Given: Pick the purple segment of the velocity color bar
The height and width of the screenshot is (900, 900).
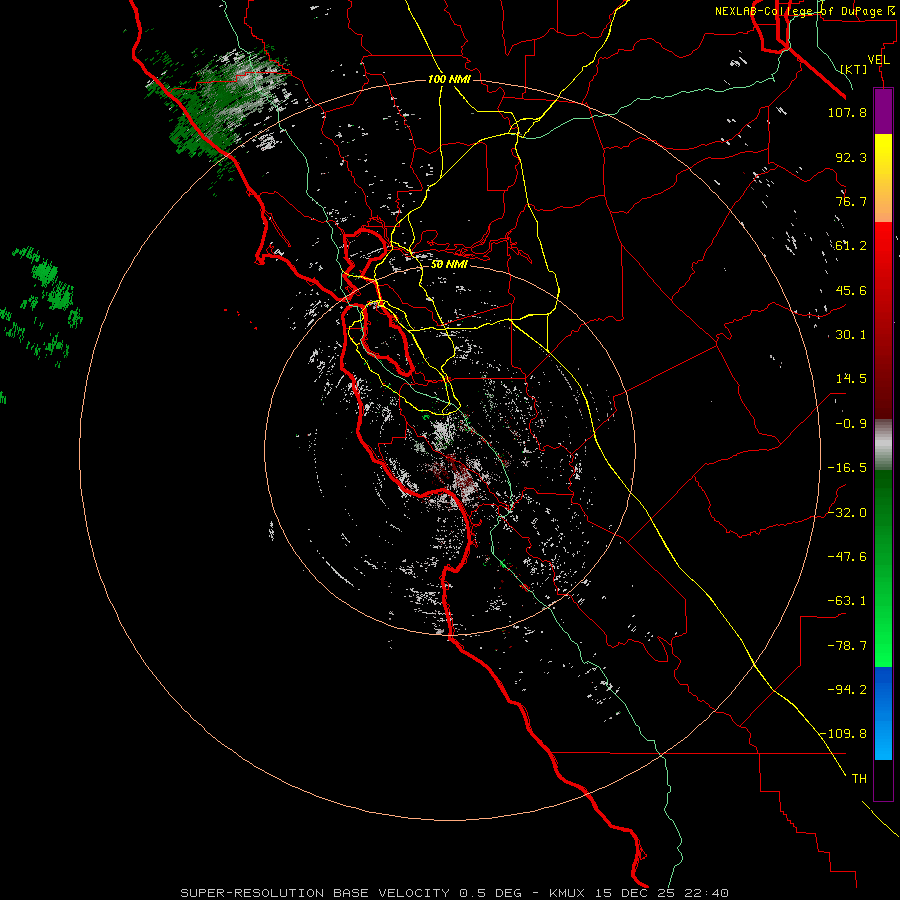Looking at the screenshot, I should (x=883, y=111).
